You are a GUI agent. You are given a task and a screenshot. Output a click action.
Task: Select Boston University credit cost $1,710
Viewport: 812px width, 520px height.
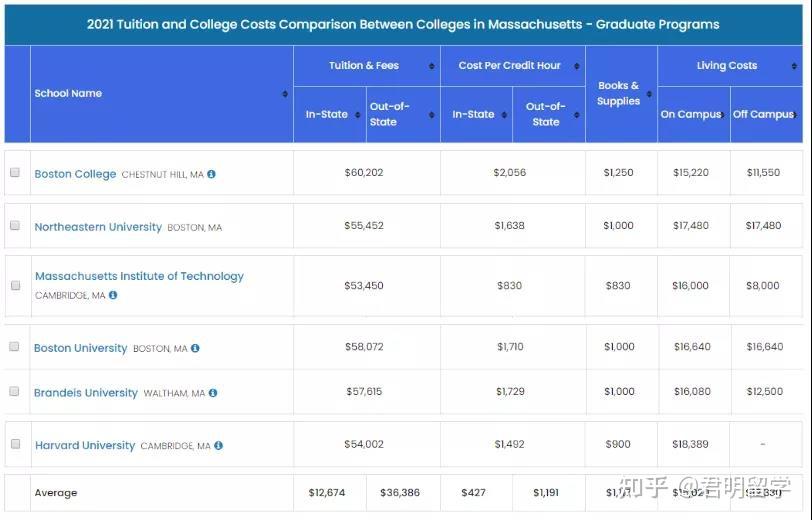pyautogui.click(x=510, y=346)
